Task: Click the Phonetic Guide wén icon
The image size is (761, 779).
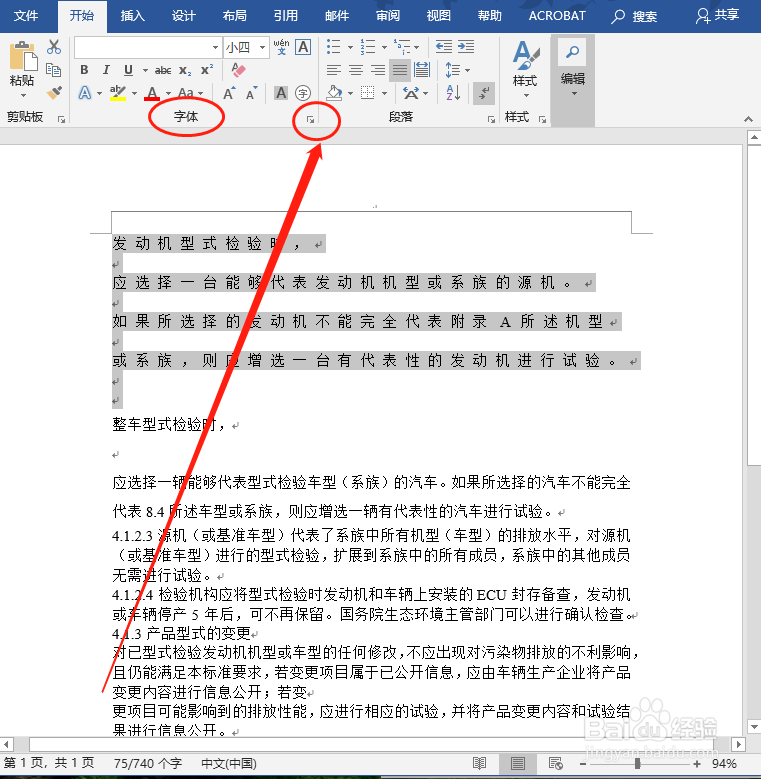Action: click(x=281, y=47)
